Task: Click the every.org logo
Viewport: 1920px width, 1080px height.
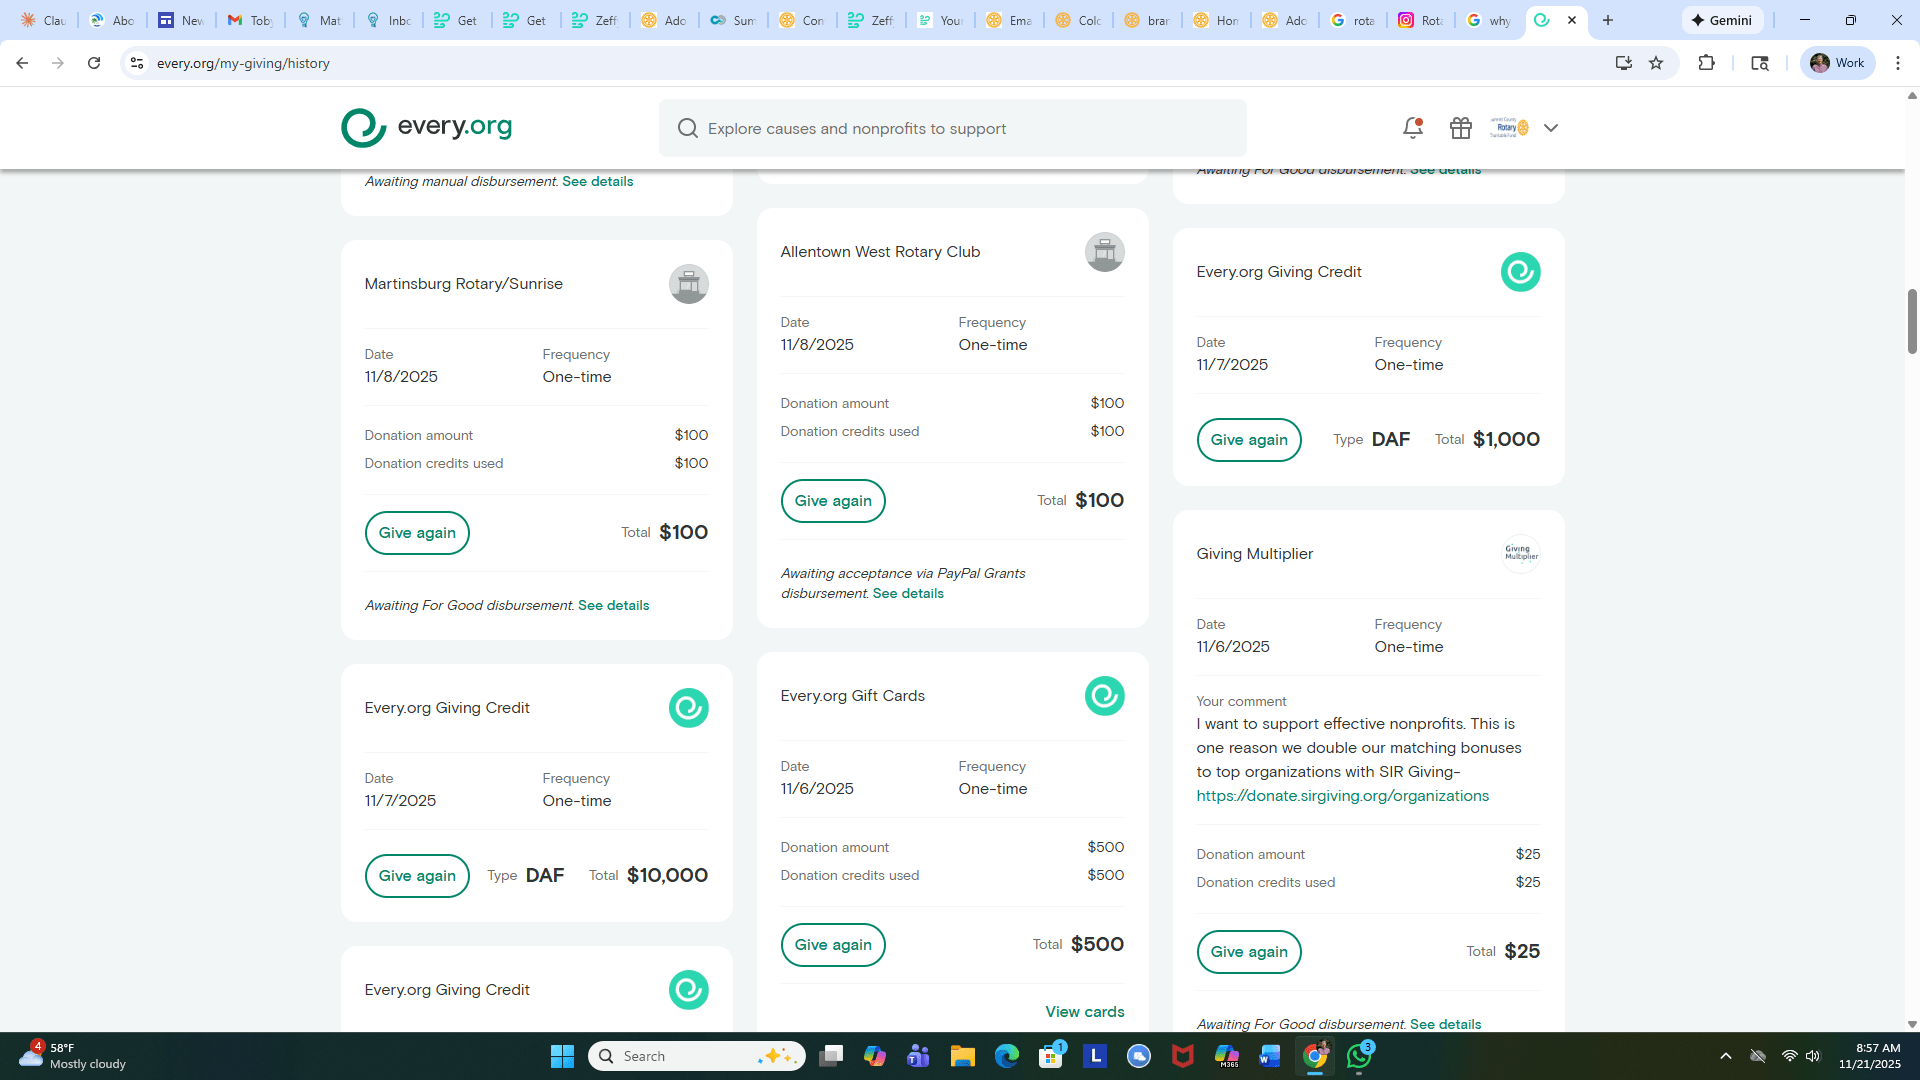Action: pyautogui.click(x=426, y=127)
